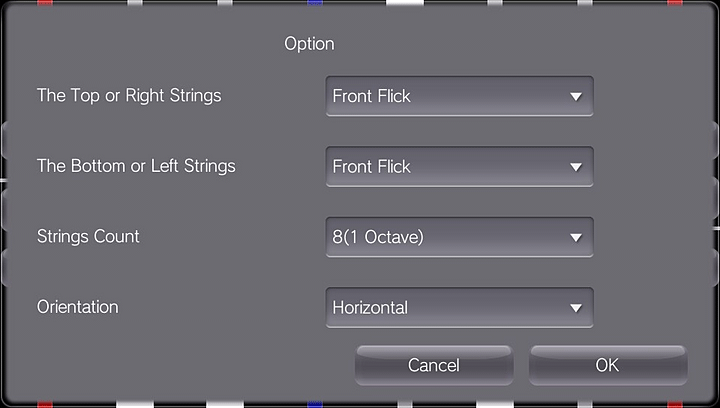Tap the red string marker at top-right
The width and height of the screenshot is (720, 408).
click(x=675, y=3)
